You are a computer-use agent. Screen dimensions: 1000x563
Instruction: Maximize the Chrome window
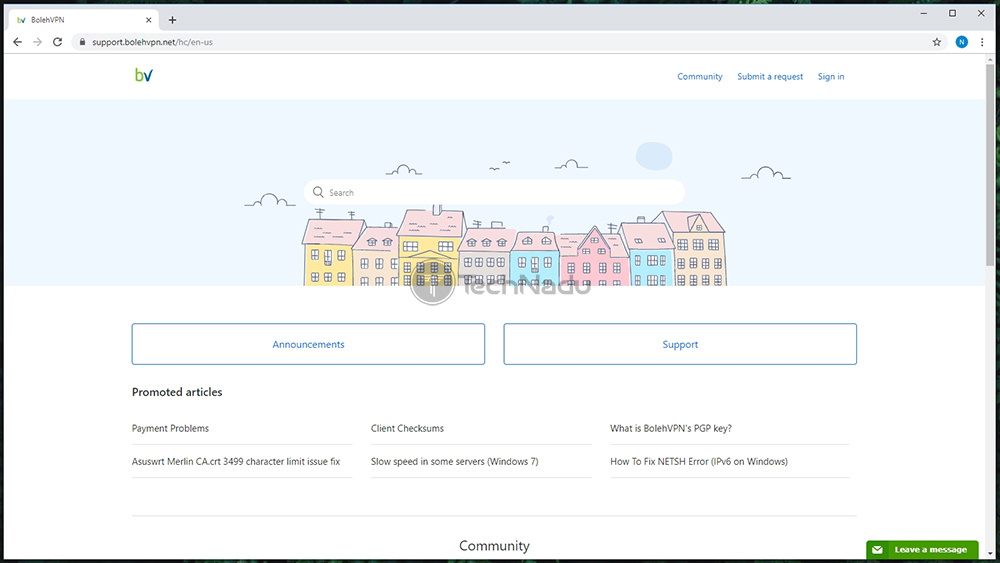coord(952,13)
